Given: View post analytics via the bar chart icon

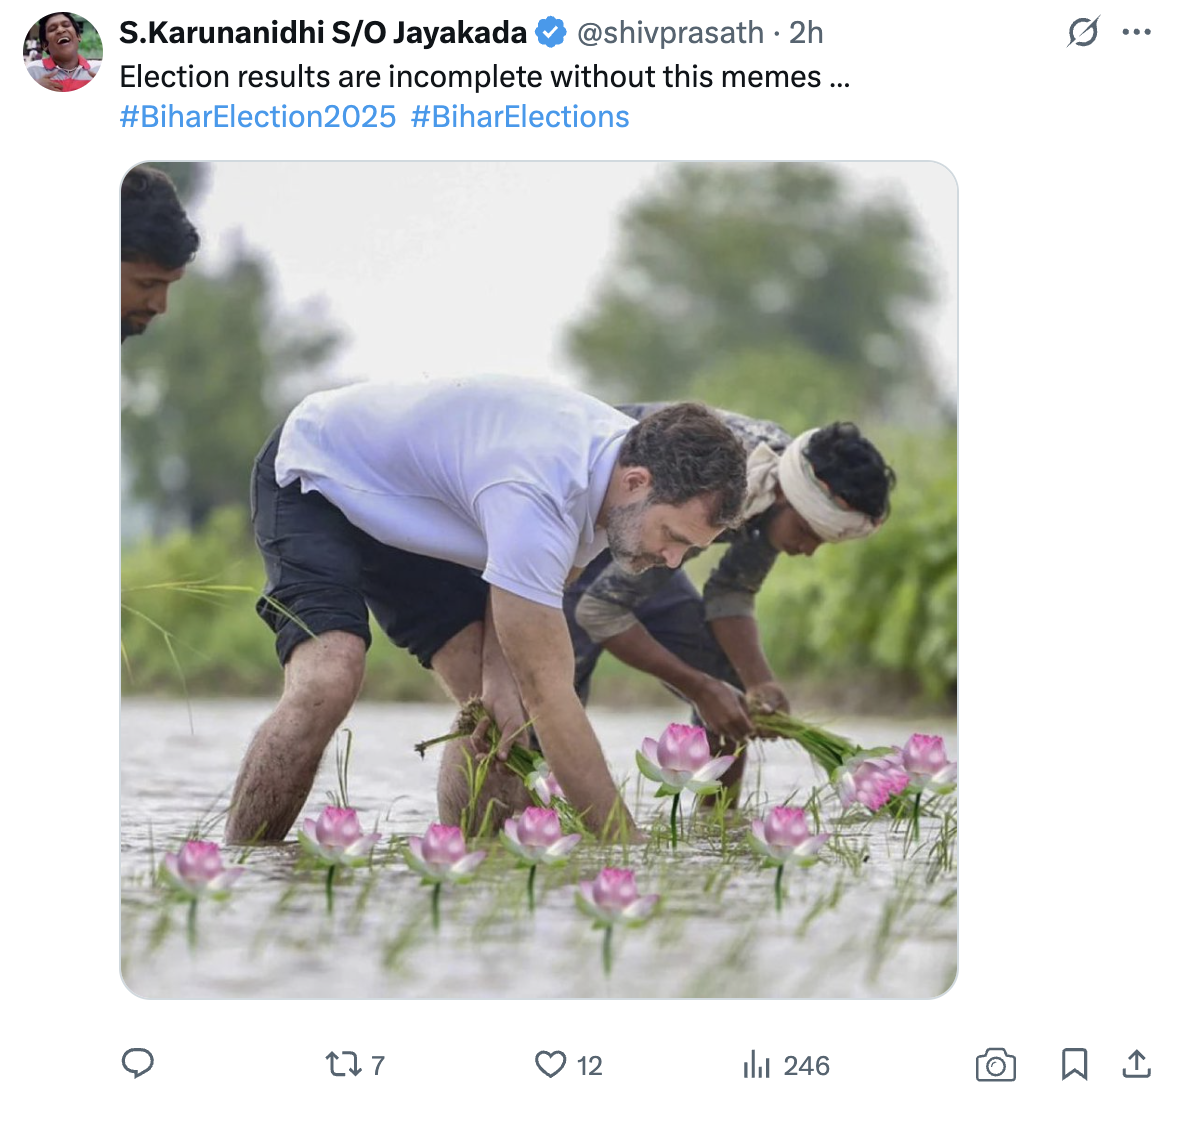Looking at the screenshot, I should tap(758, 1065).
